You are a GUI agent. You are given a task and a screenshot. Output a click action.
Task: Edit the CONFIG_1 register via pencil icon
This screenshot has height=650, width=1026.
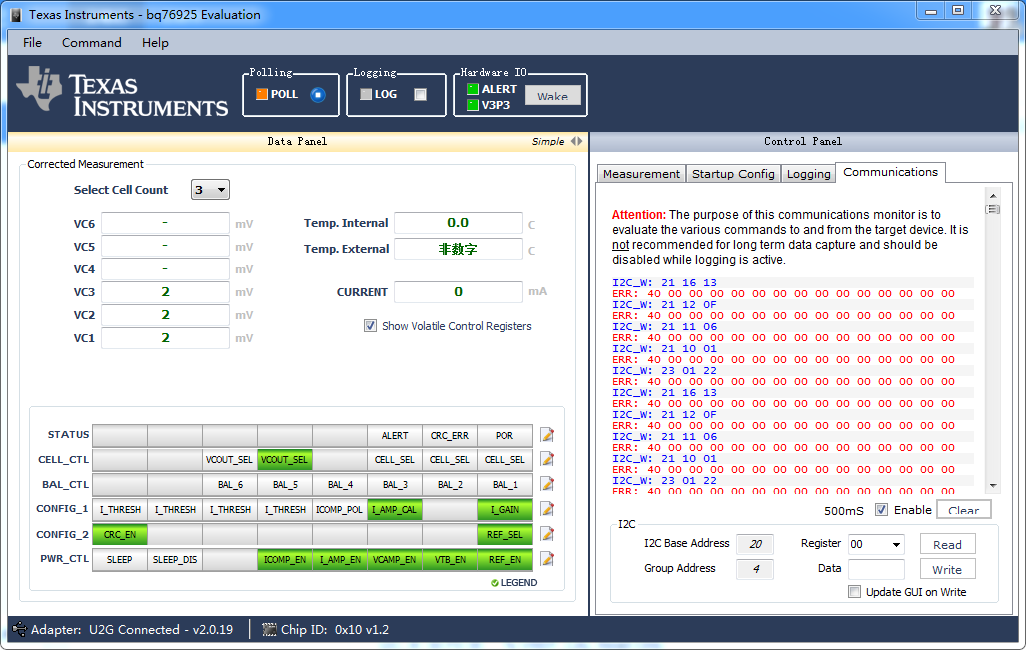tap(547, 509)
